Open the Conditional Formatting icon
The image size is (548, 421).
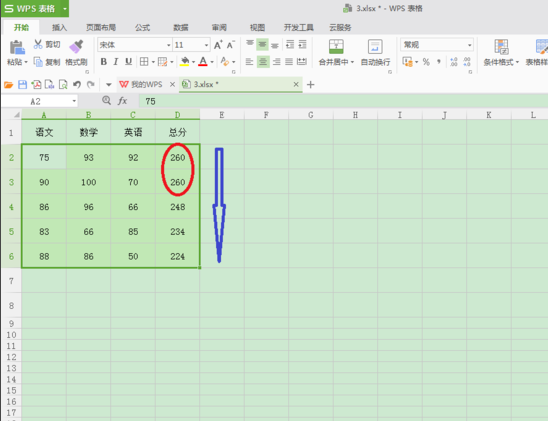pyautogui.click(x=501, y=46)
